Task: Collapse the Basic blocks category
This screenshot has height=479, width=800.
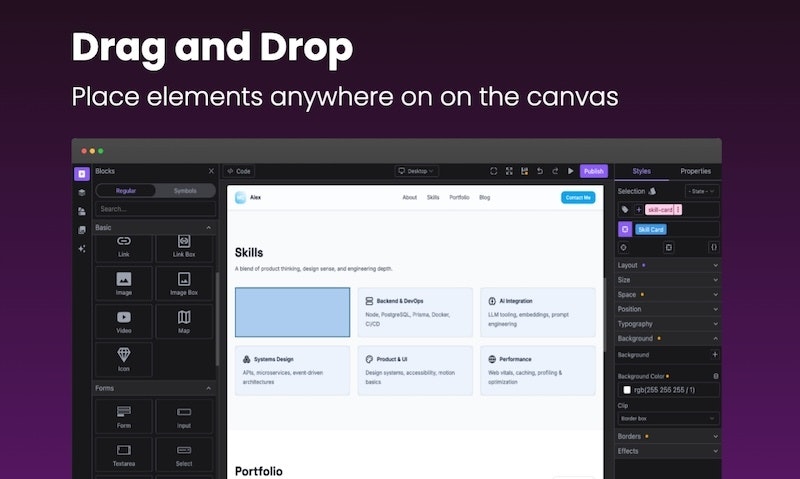Action: tap(209, 228)
